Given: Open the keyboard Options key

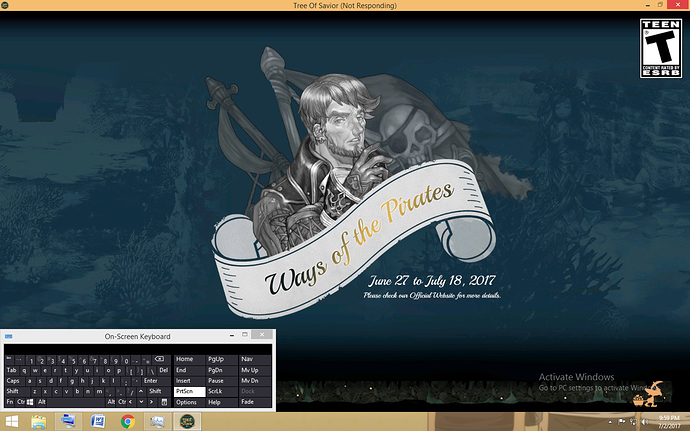Looking at the screenshot, I should point(187,402).
